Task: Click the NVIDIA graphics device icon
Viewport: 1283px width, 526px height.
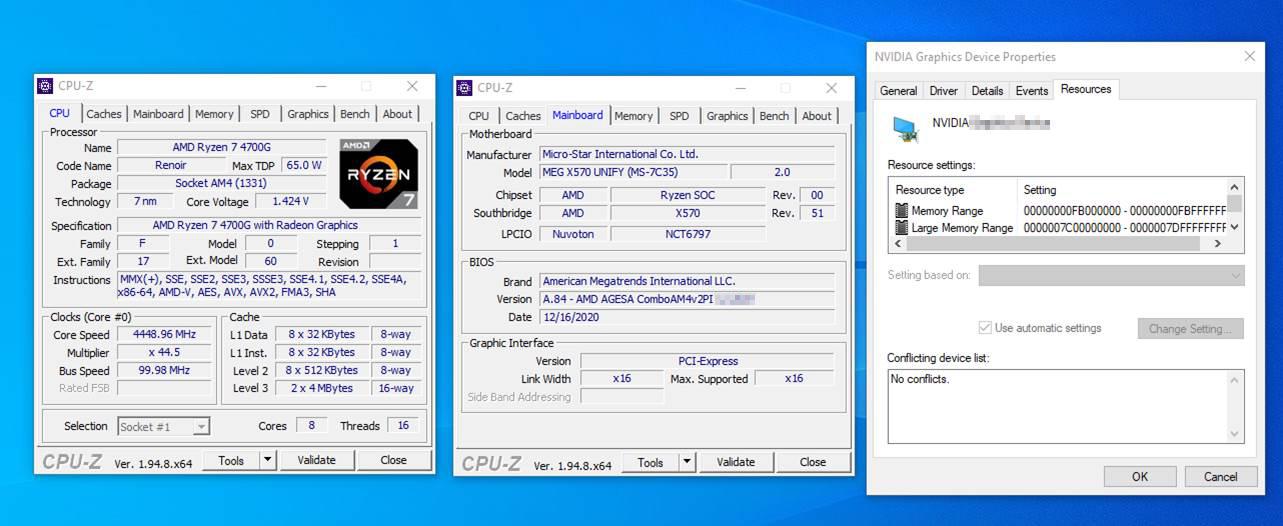Action: pyautogui.click(x=905, y=128)
